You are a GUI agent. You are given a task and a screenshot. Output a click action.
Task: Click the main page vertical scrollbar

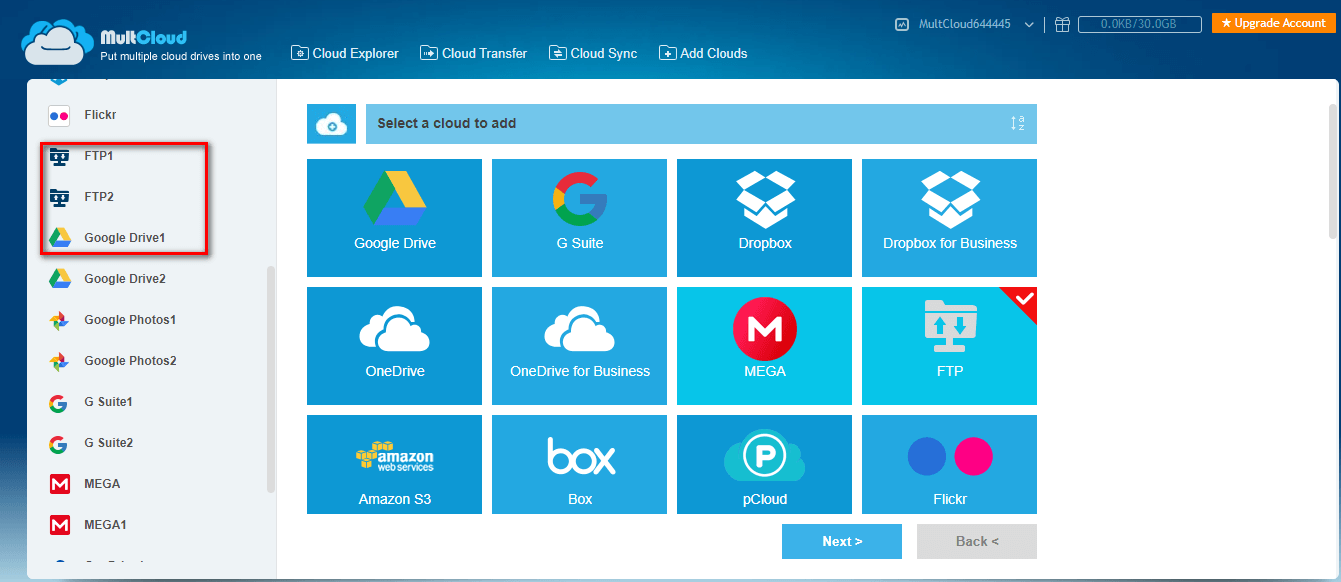1332,170
